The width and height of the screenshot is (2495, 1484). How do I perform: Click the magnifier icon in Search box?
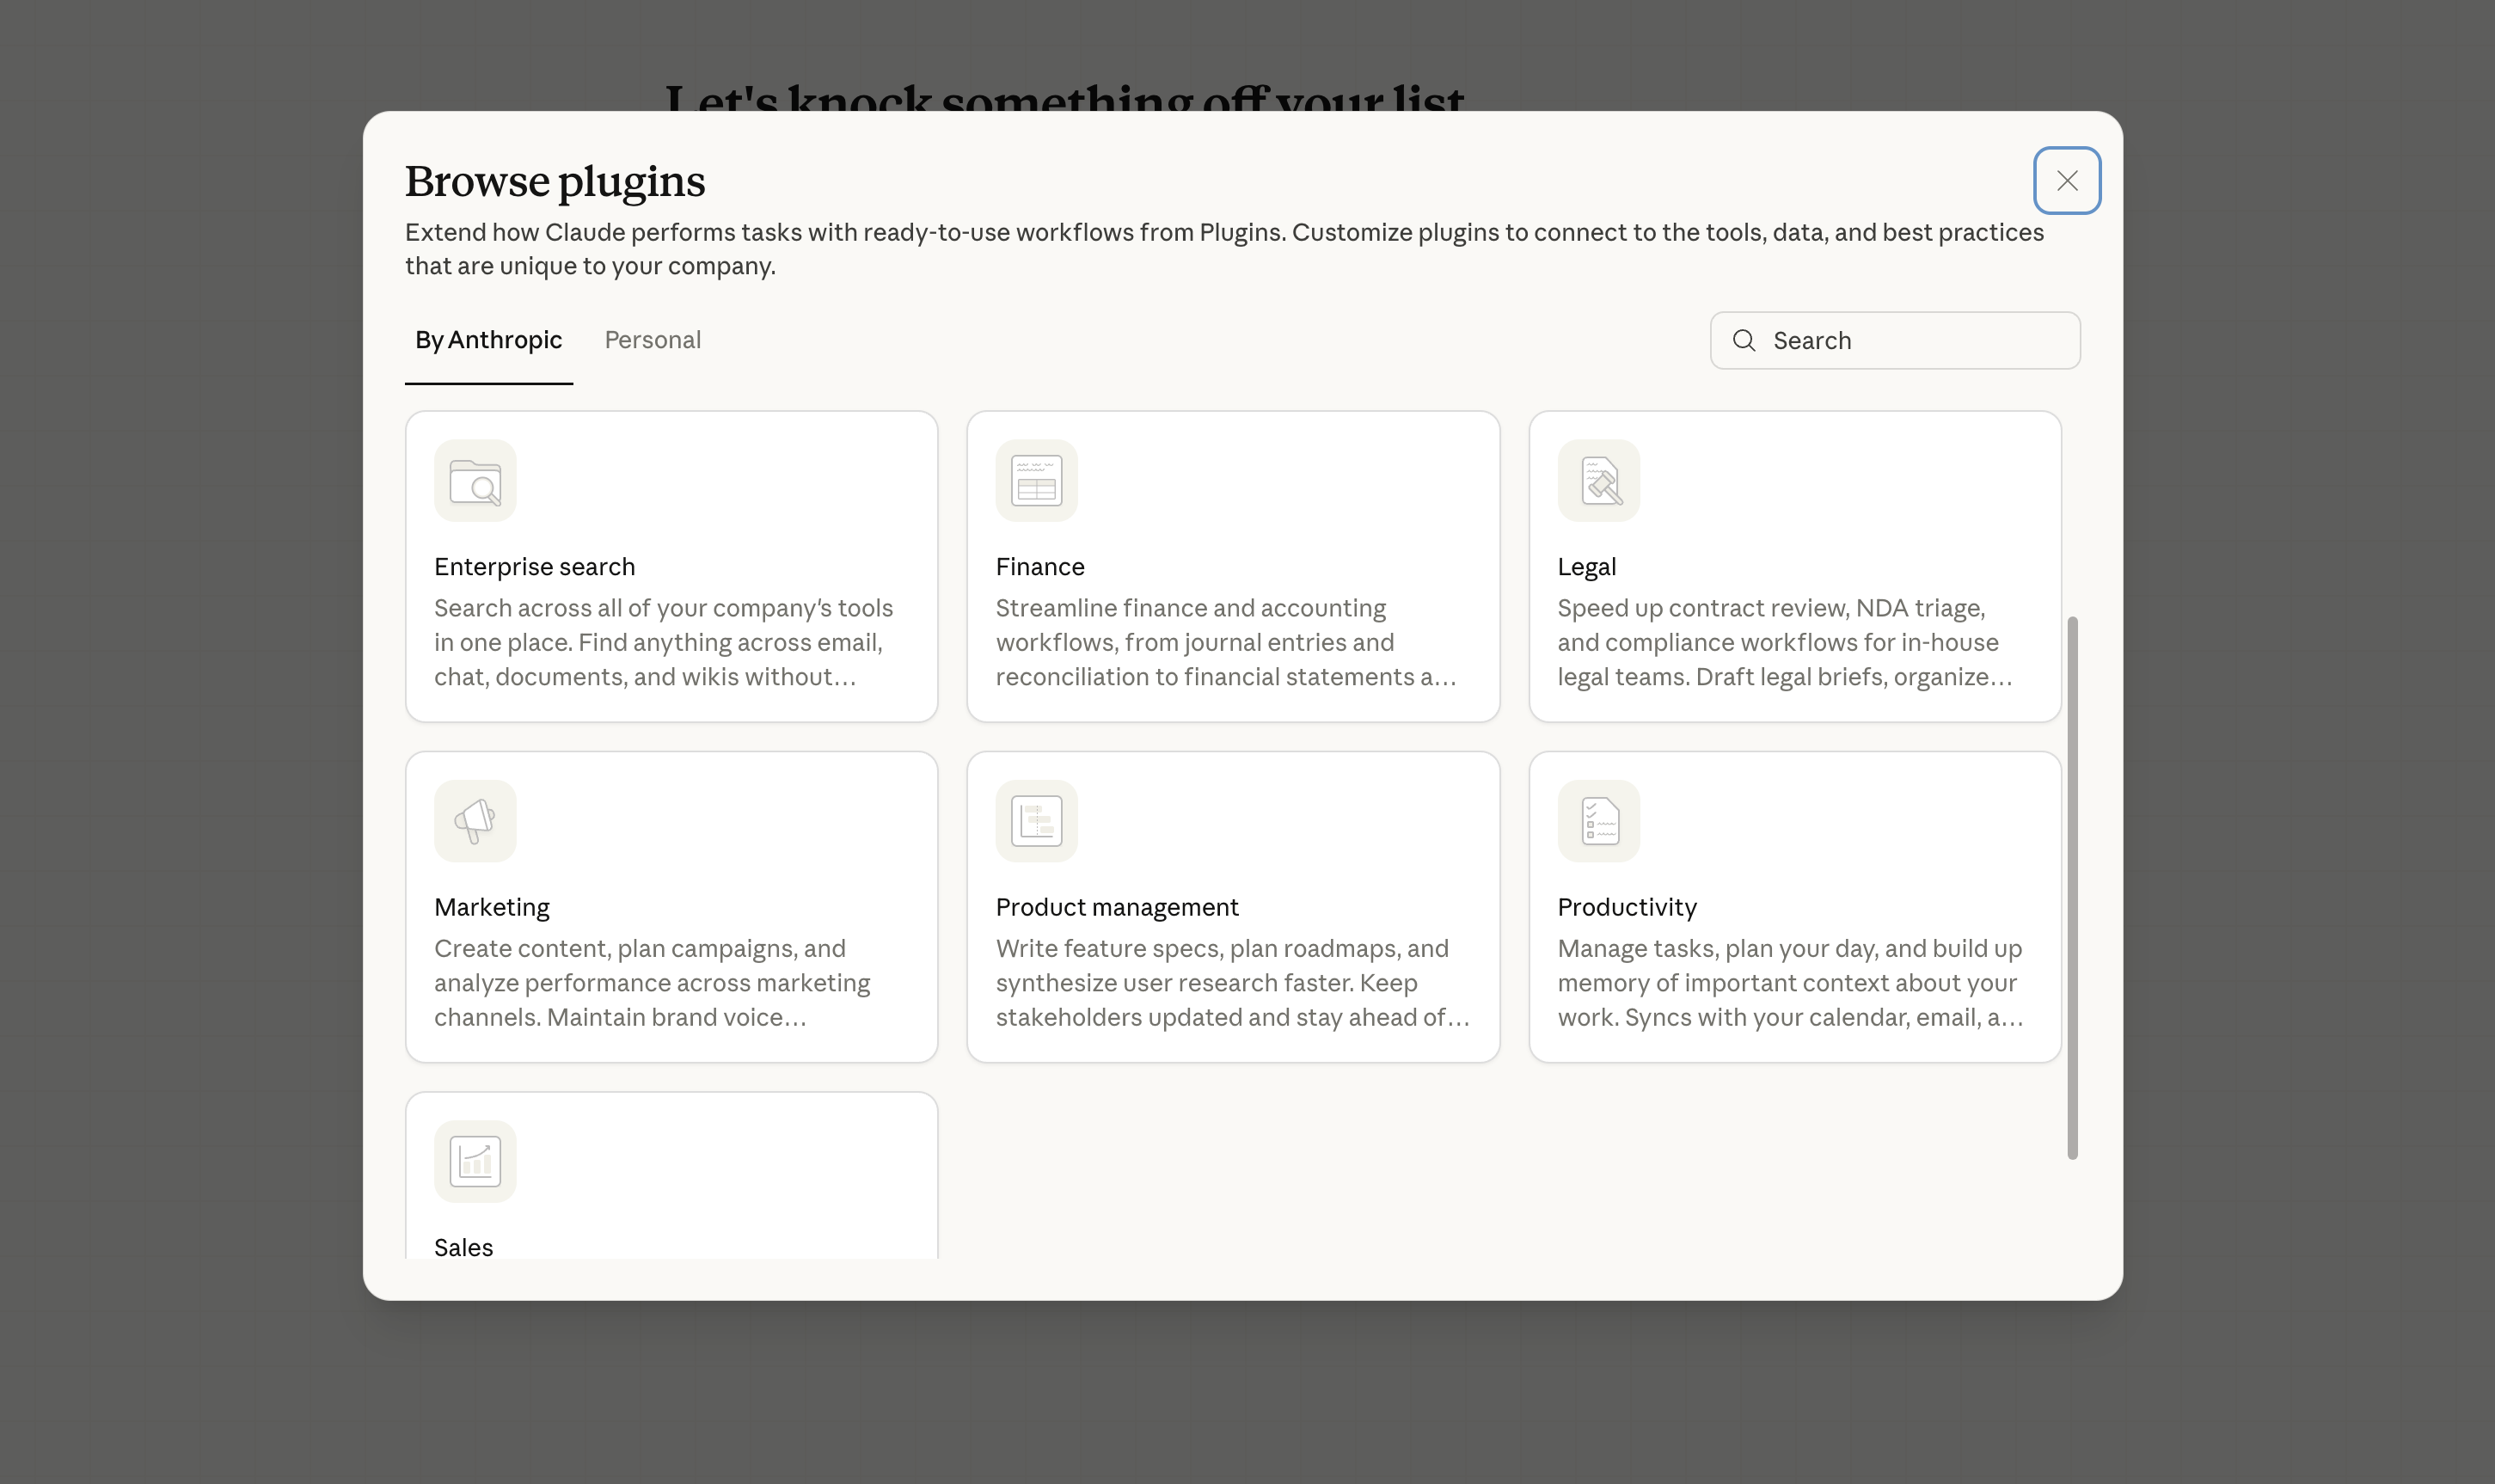(x=1744, y=341)
